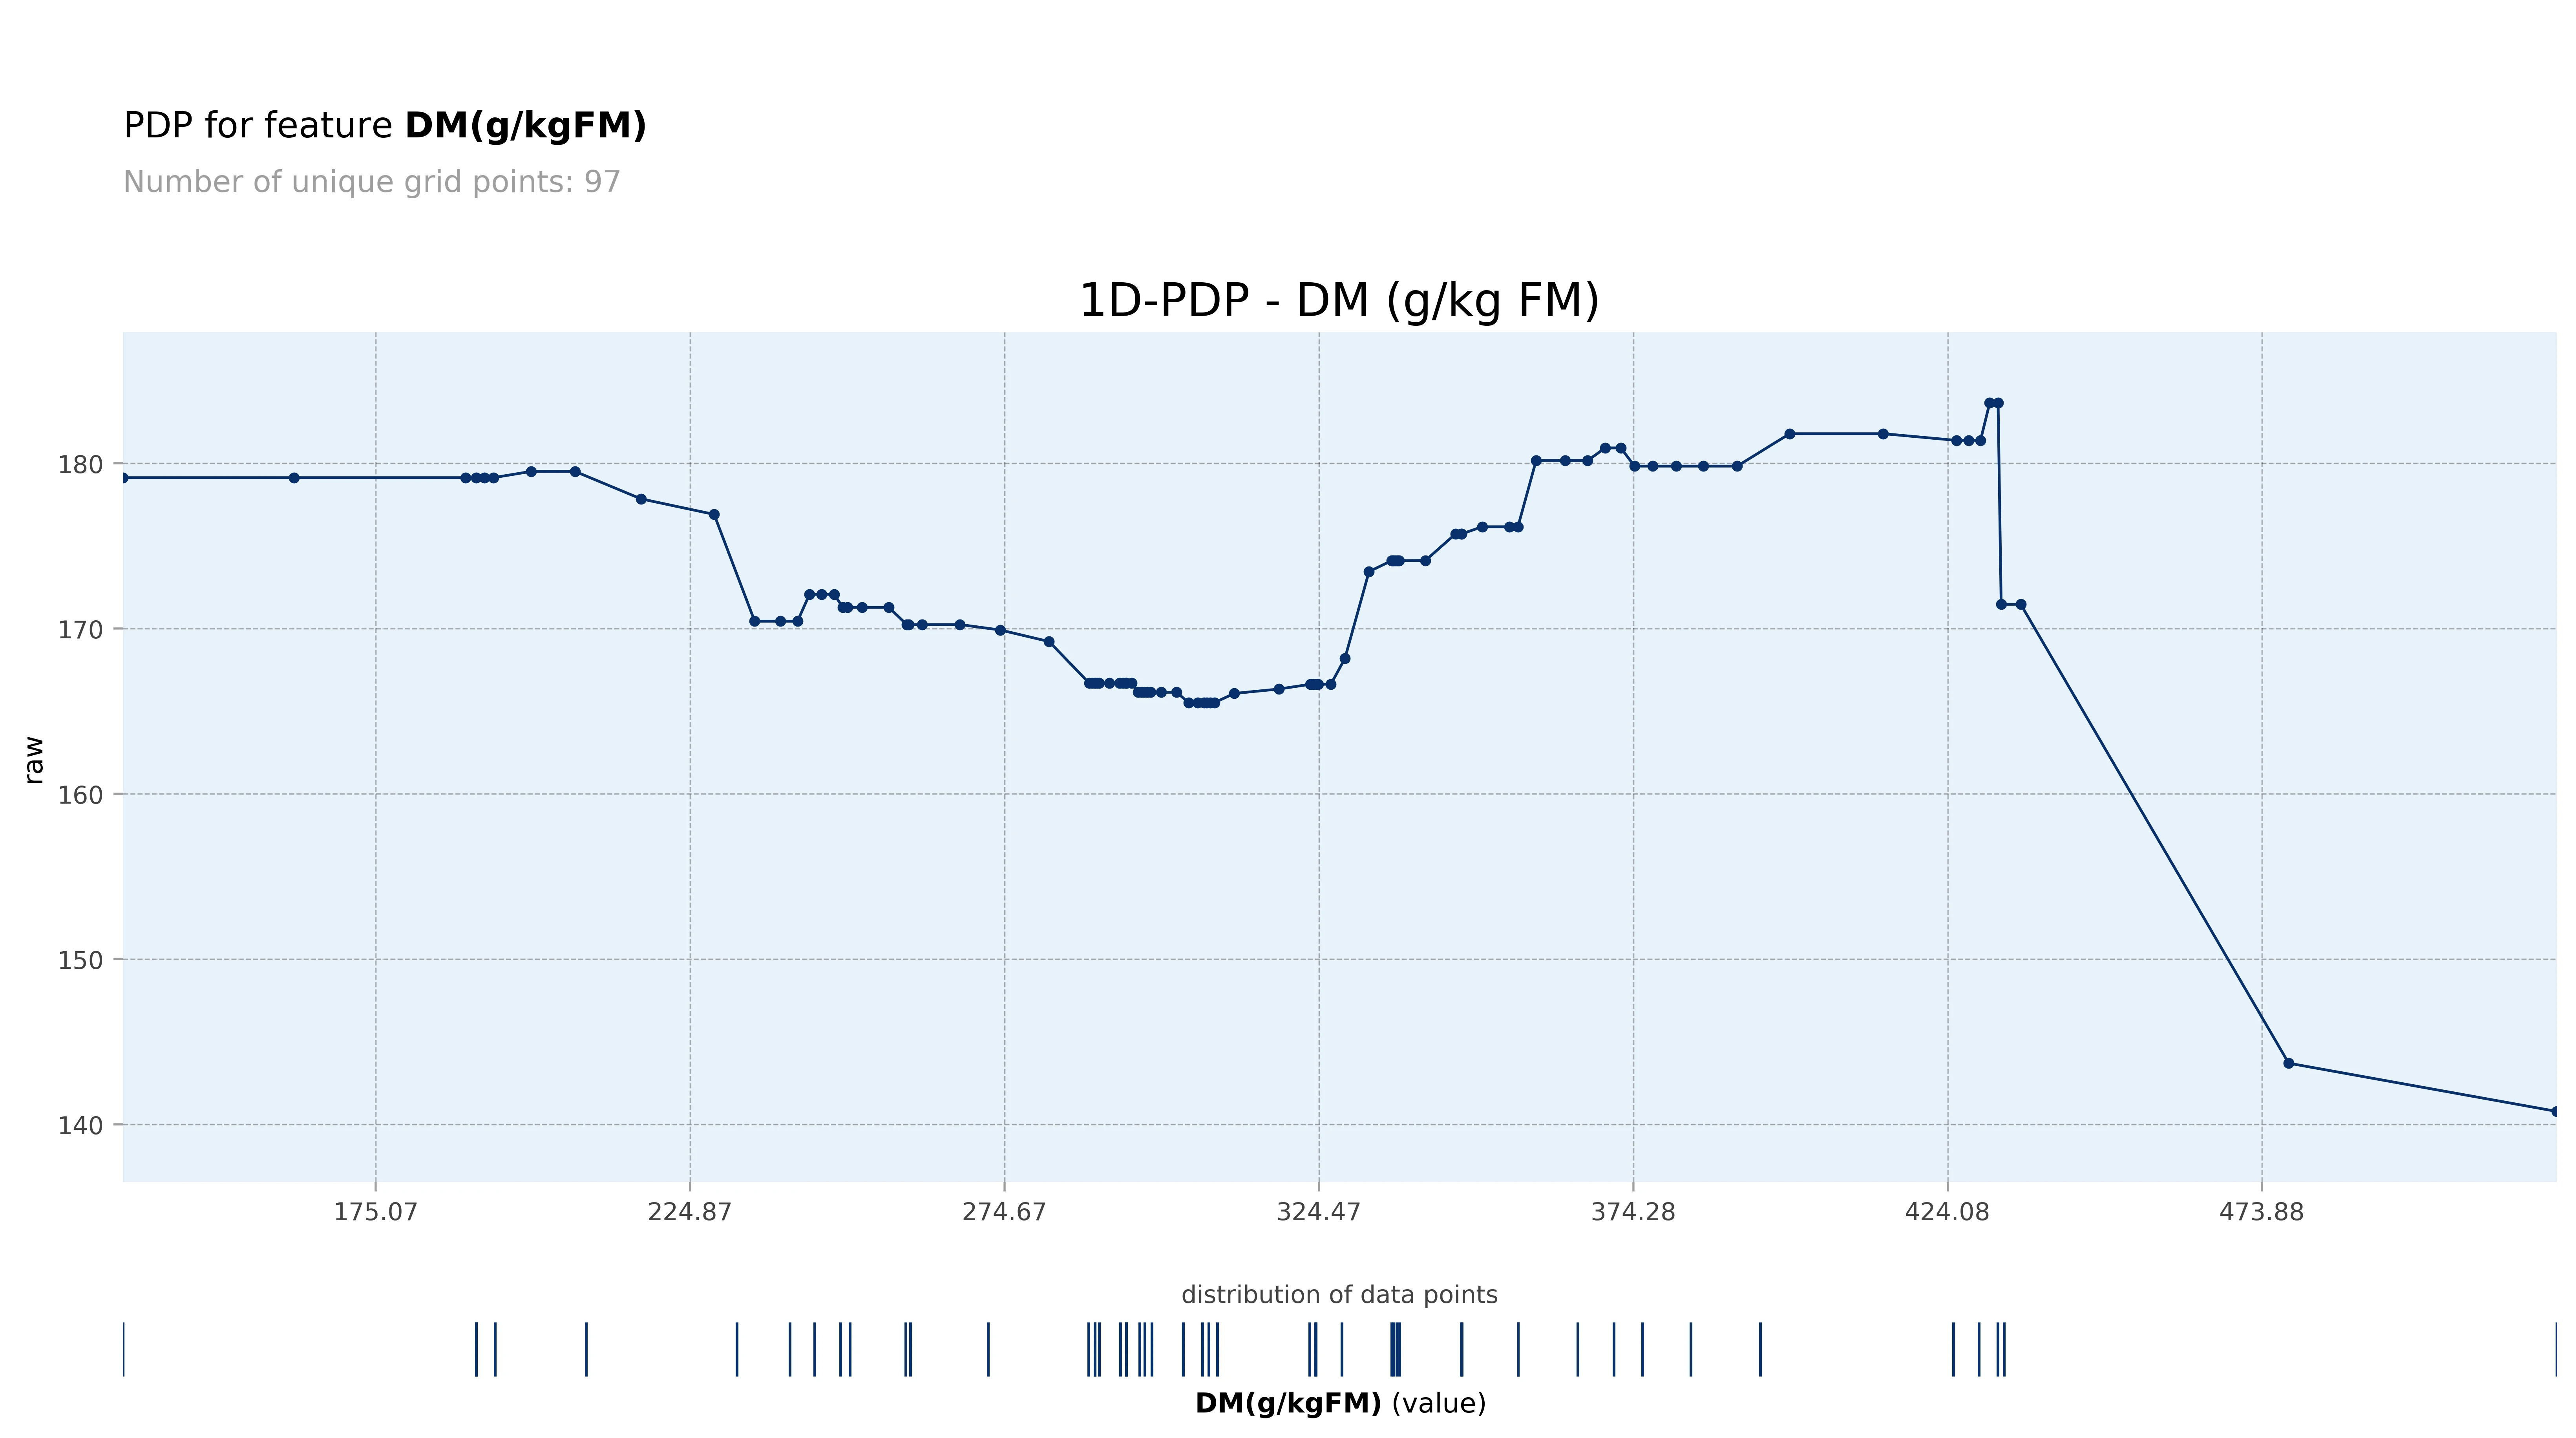Image resolution: width=2576 pixels, height=1438 pixels.
Task: Click the 160 y-axis tick label
Action: click(80, 795)
